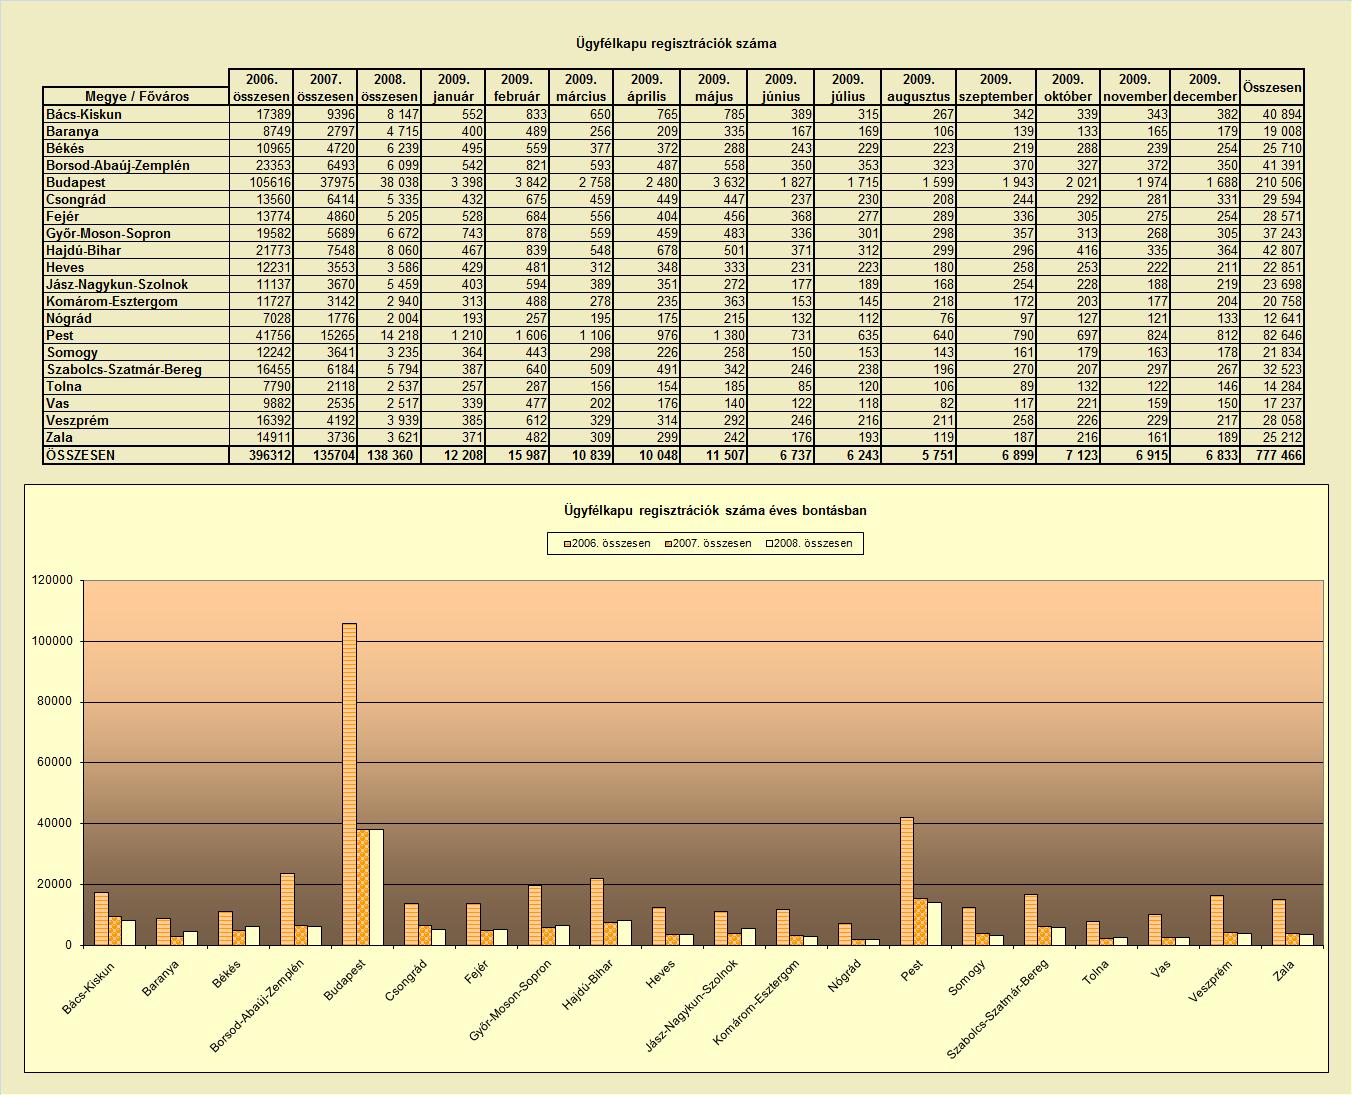Select the '2008. összesen' column header in the table

pos(389,87)
